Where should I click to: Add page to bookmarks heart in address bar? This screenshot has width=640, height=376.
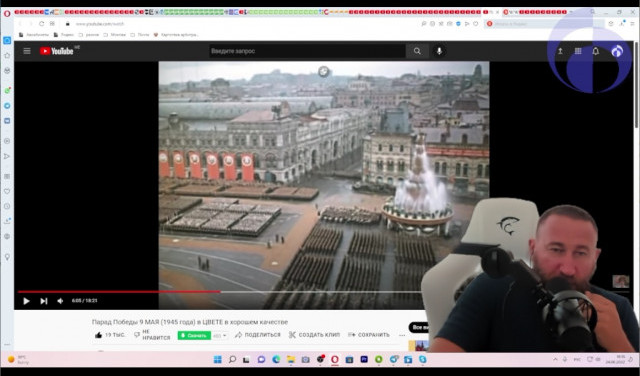(x=476, y=24)
